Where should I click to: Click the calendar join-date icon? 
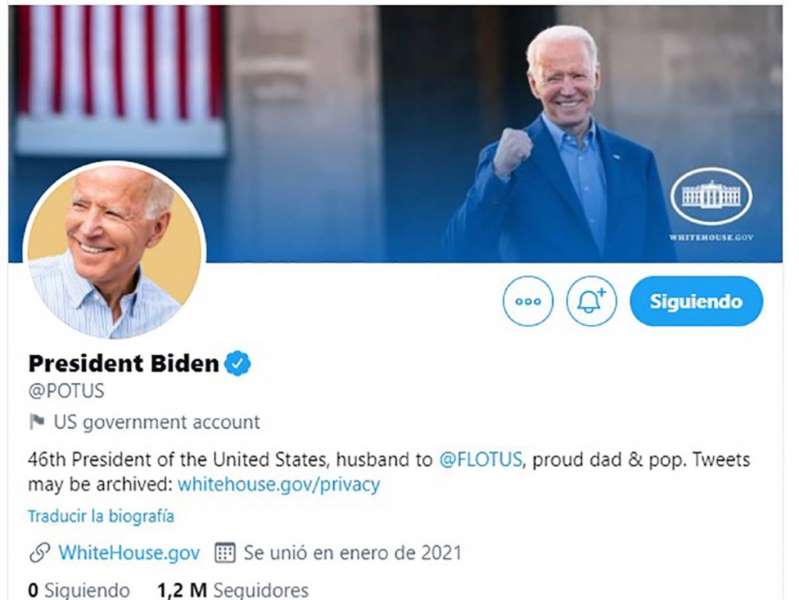point(225,552)
